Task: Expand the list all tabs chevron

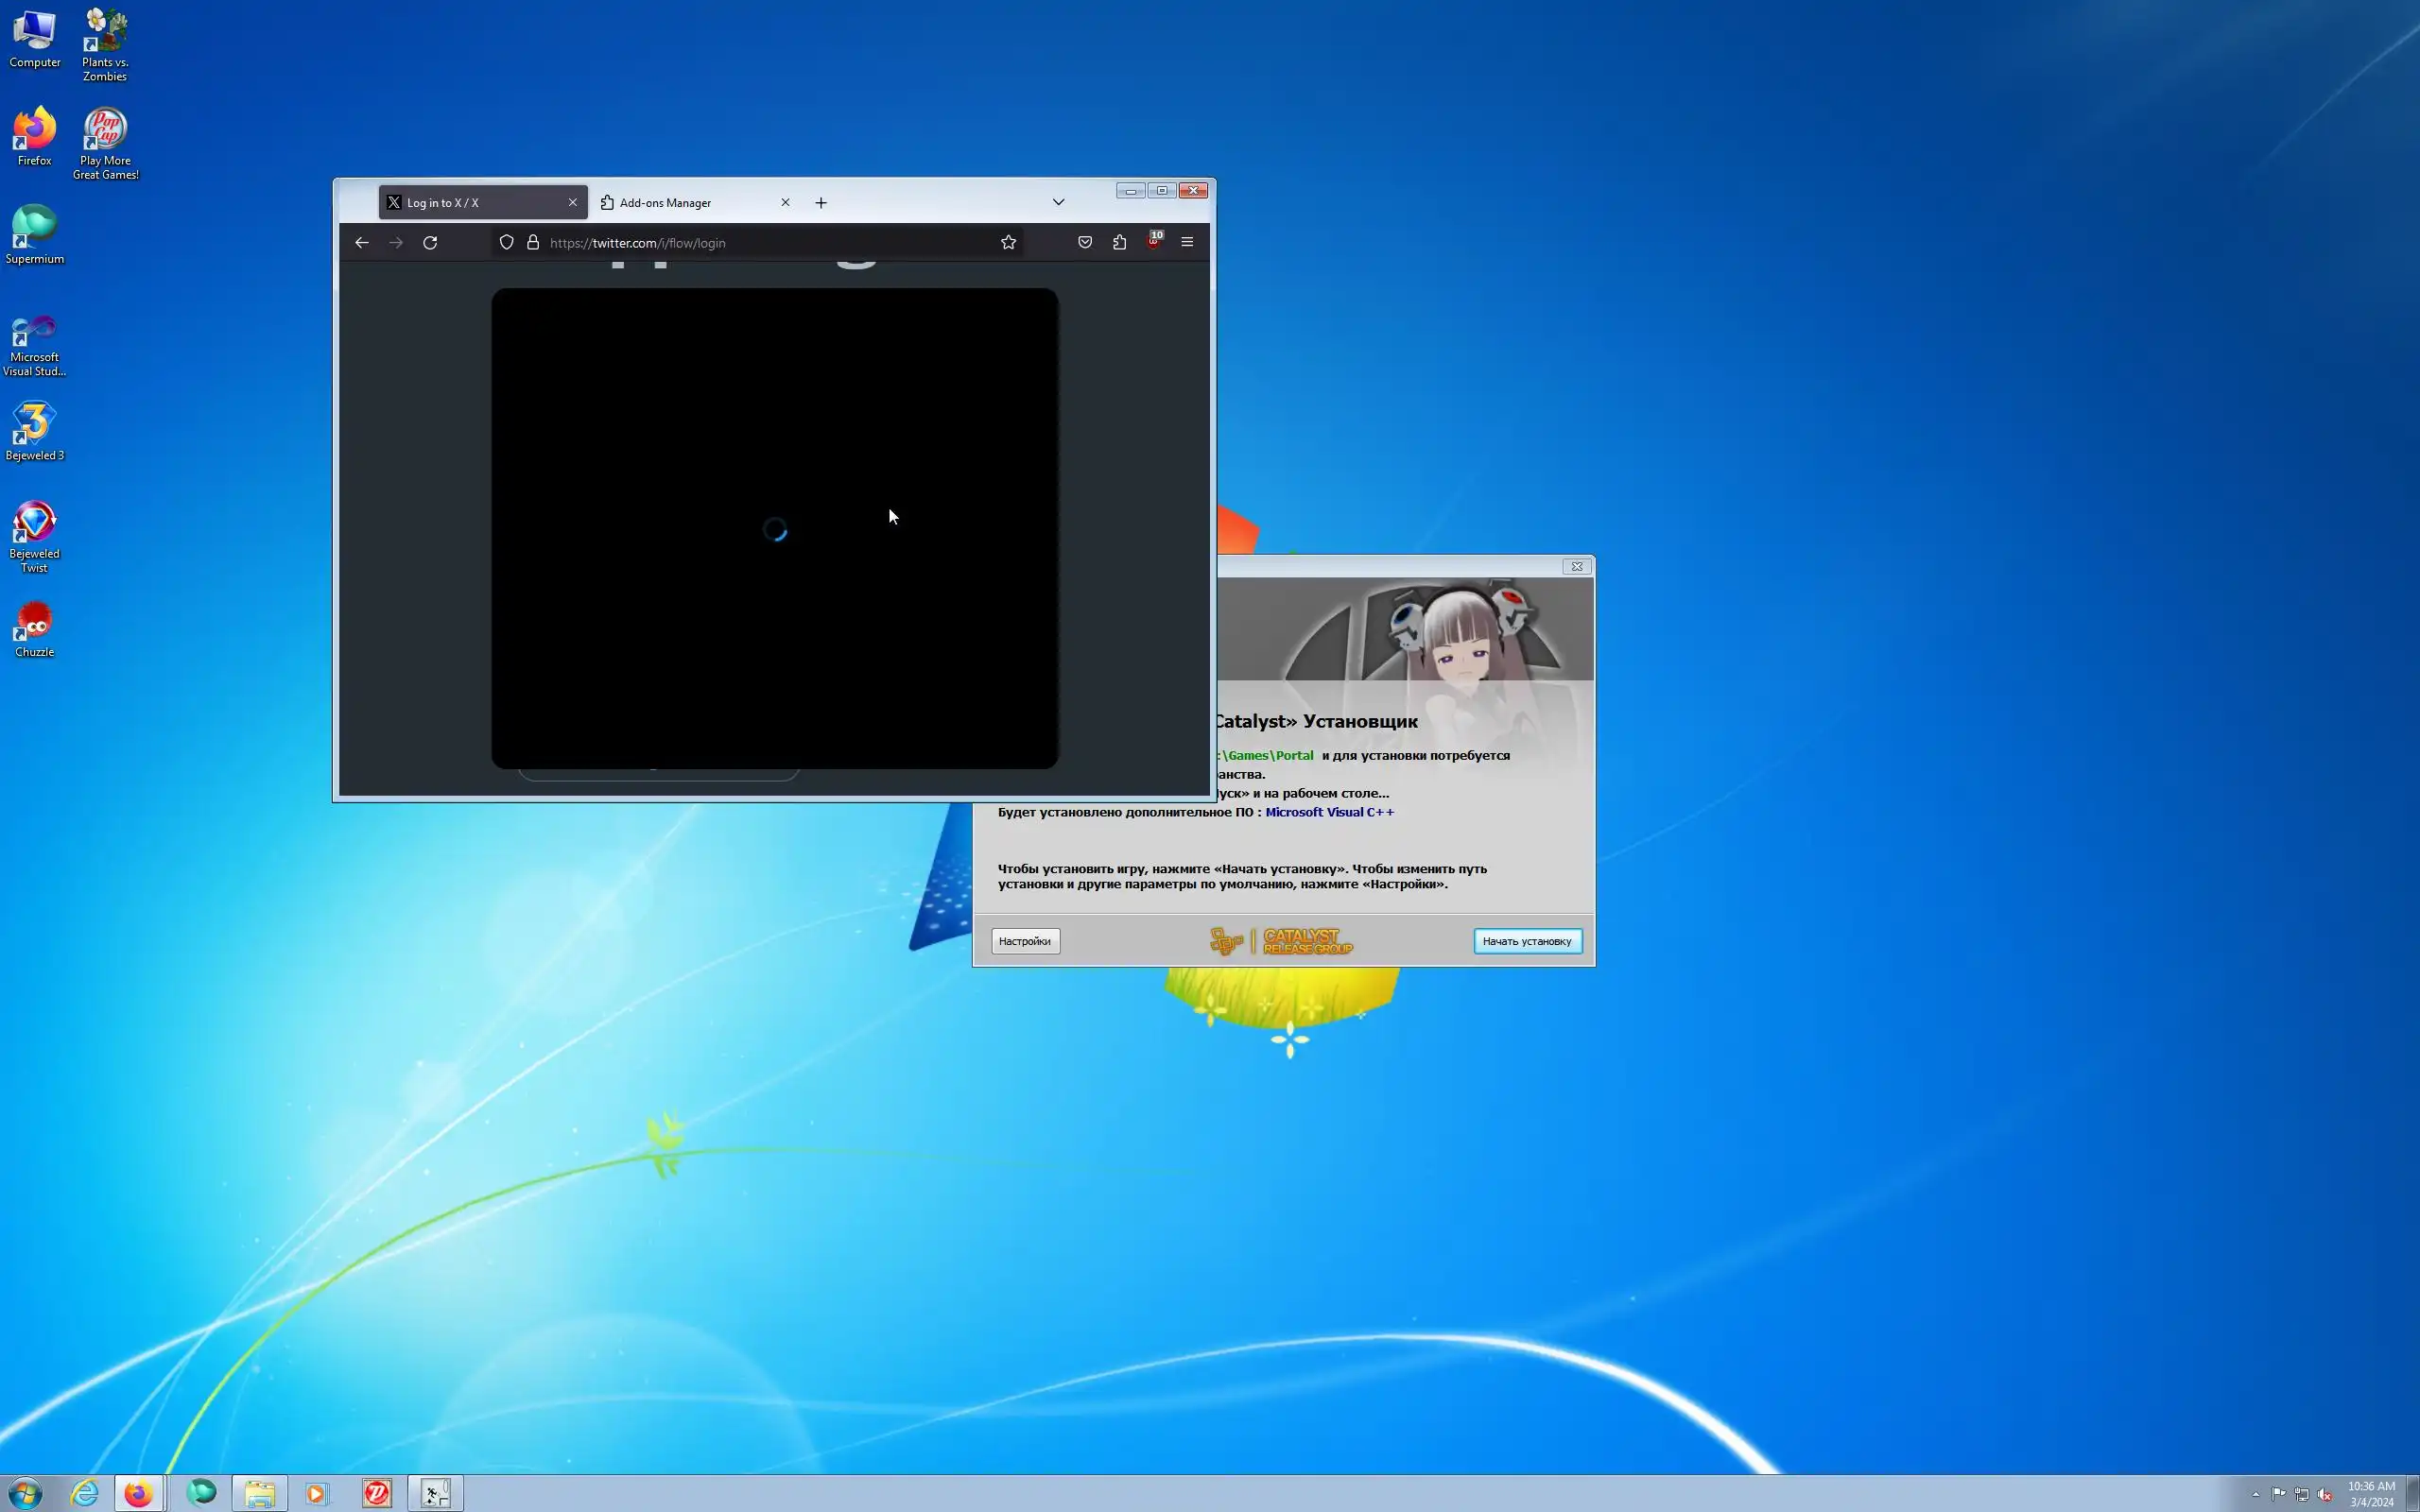Action: pyautogui.click(x=1058, y=202)
